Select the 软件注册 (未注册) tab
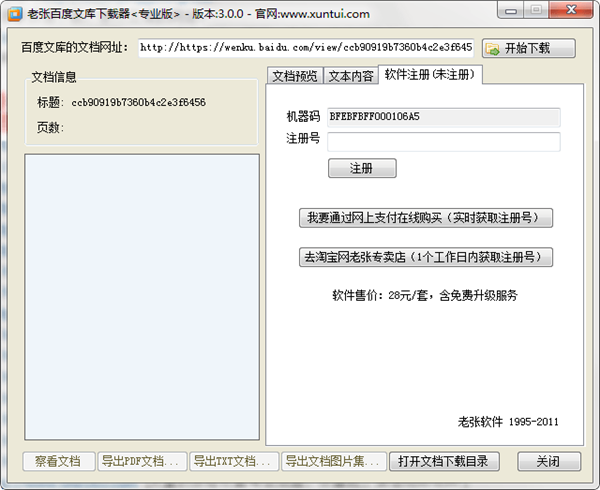This screenshot has width=600, height=490. click(x=430, y=74)
